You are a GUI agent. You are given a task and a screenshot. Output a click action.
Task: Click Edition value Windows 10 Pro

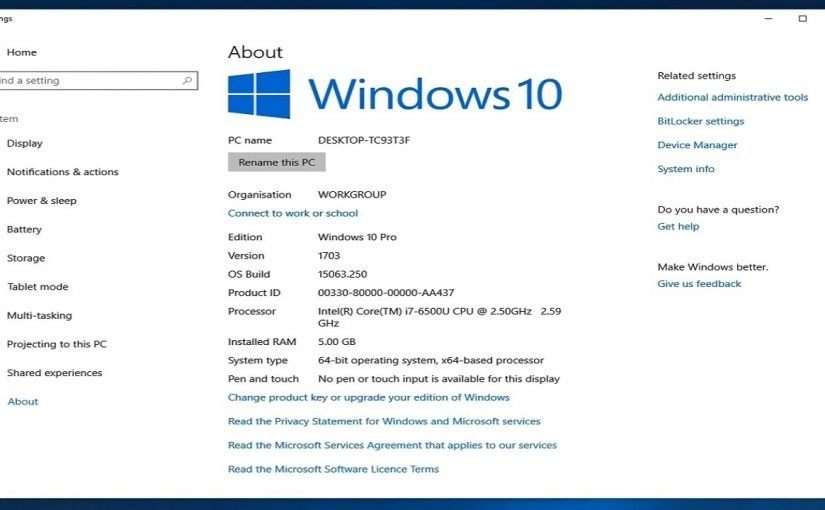click(357, 237)
